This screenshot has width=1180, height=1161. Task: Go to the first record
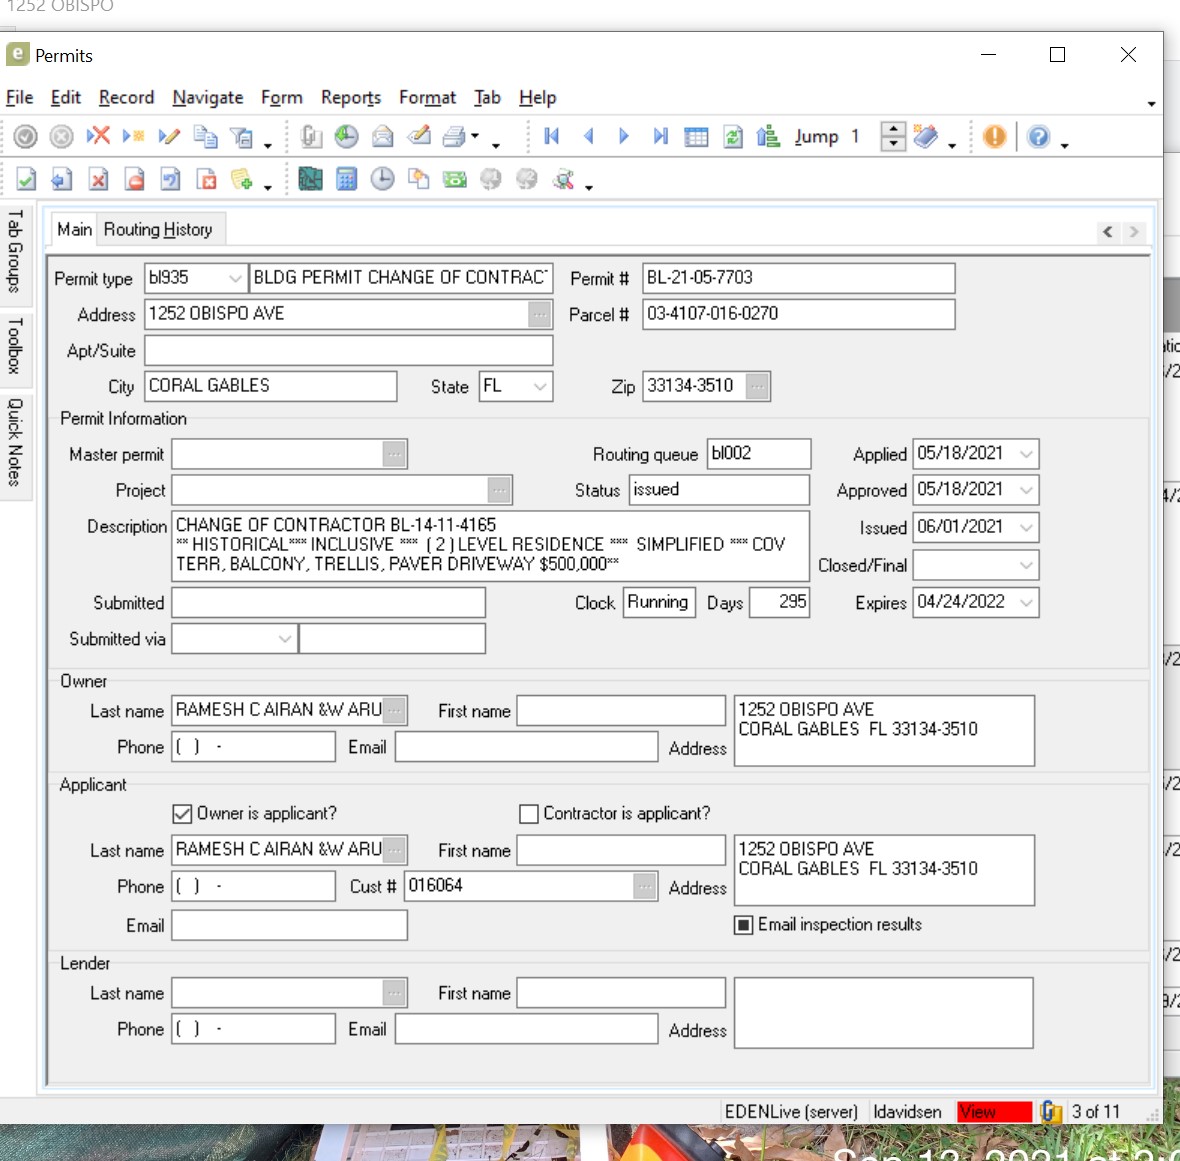551,137
